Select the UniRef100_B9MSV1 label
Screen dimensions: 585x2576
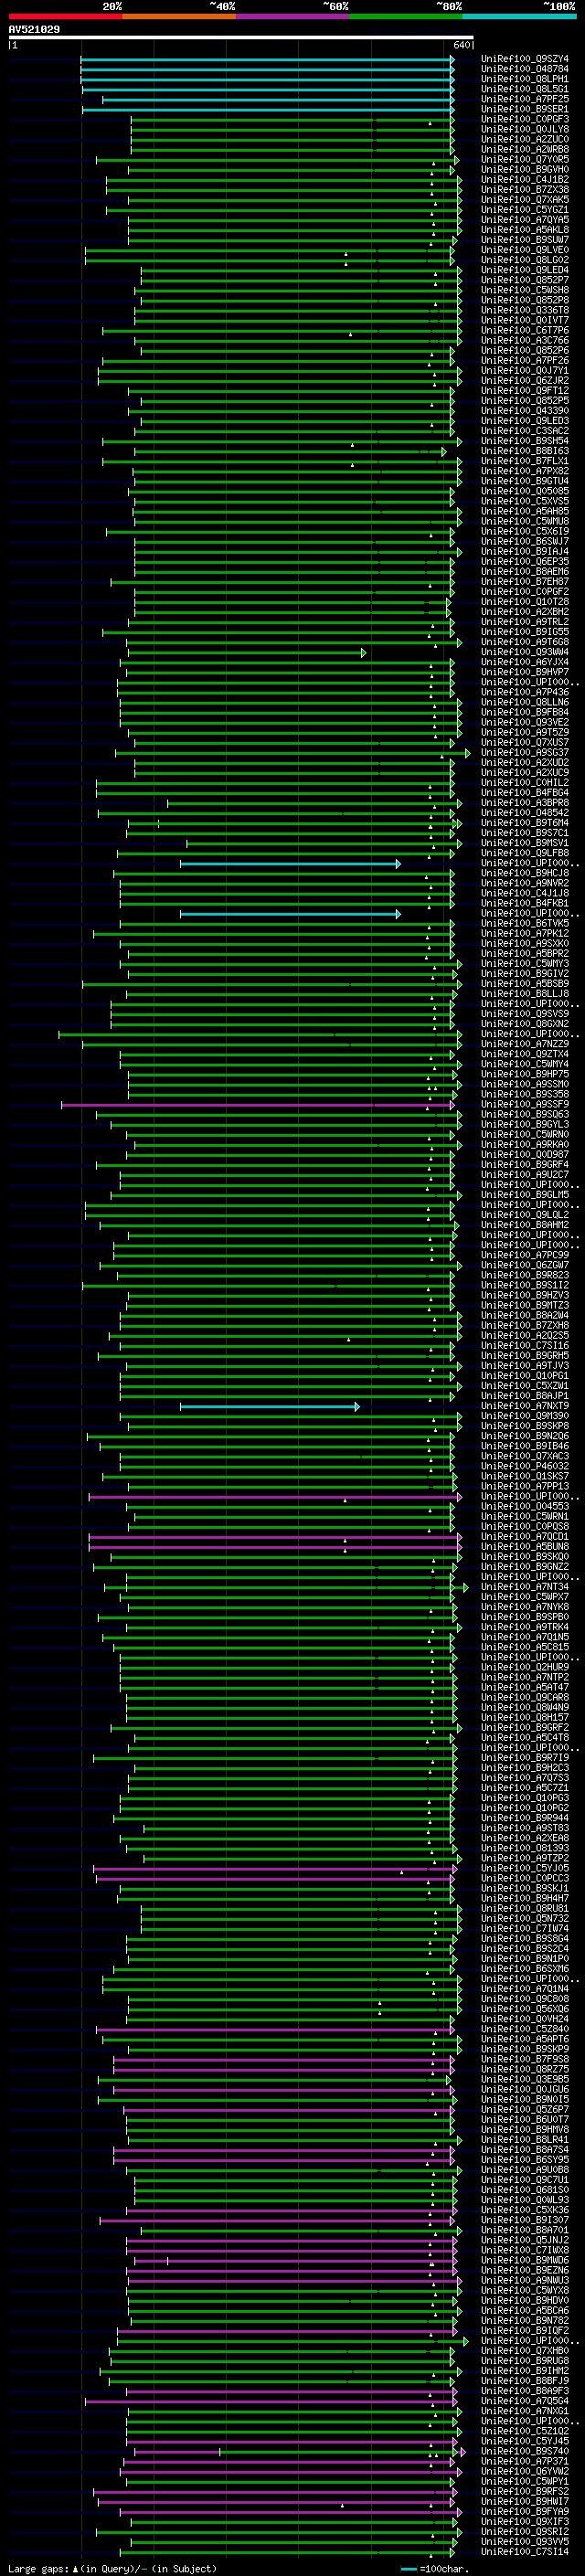pos(525,843)
